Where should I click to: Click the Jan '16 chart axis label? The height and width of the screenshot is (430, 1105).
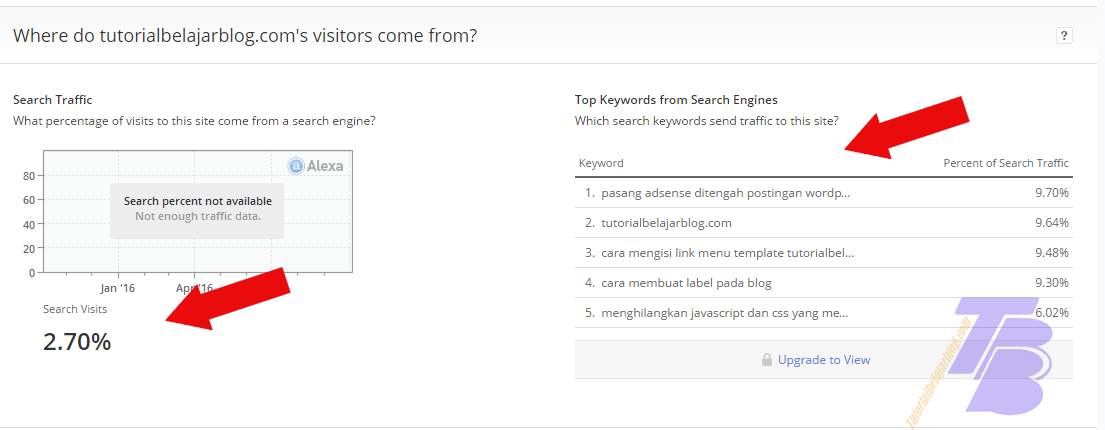pyautogui.click(x=118, y=288)
